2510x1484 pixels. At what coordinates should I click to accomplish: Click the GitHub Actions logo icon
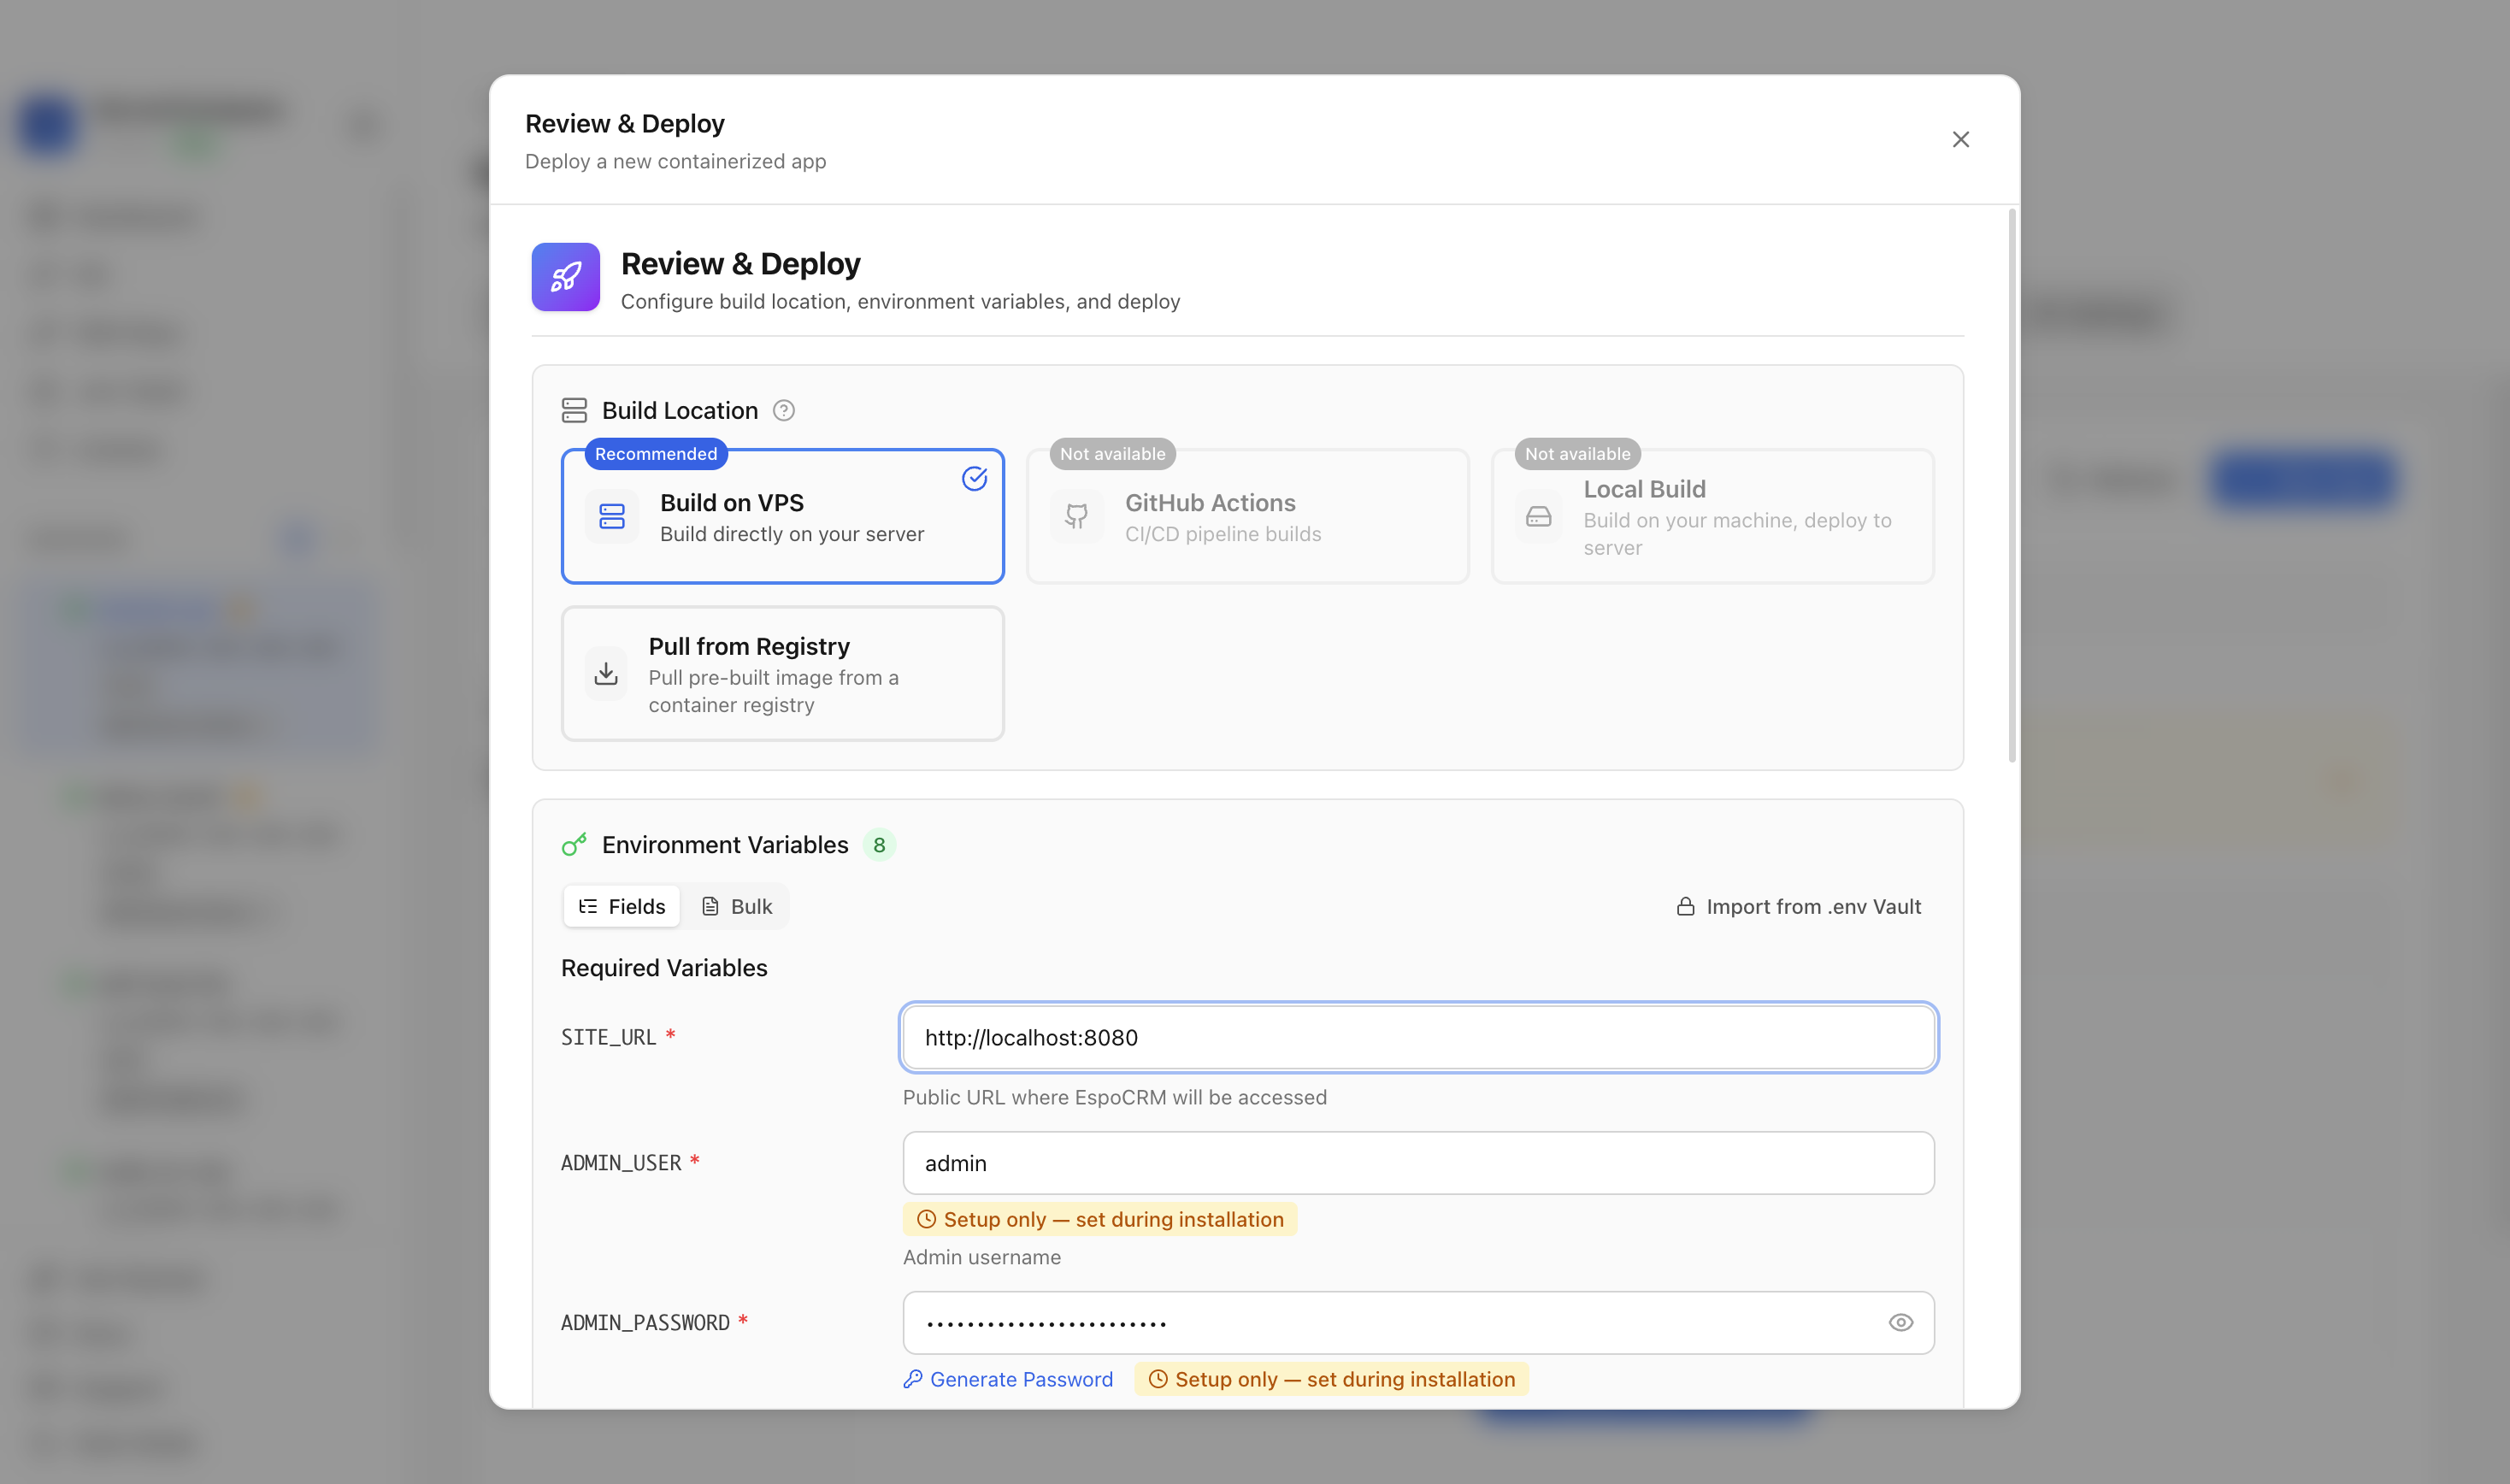1076,516
